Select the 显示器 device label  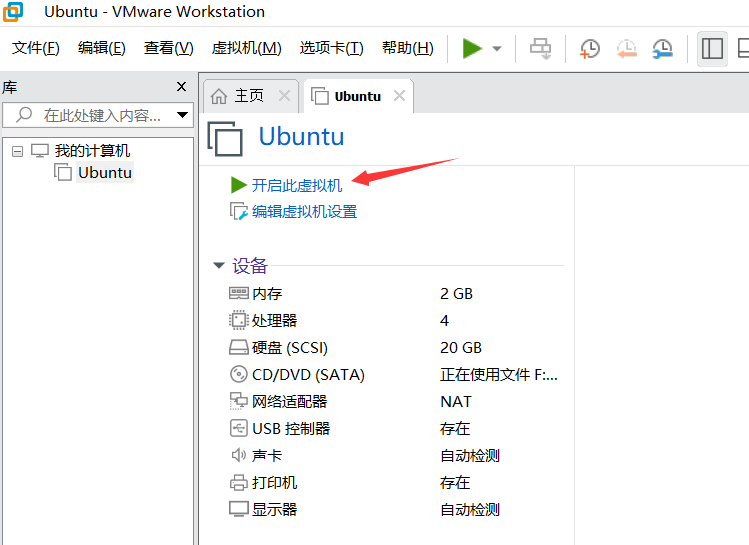tap(275, 510)
